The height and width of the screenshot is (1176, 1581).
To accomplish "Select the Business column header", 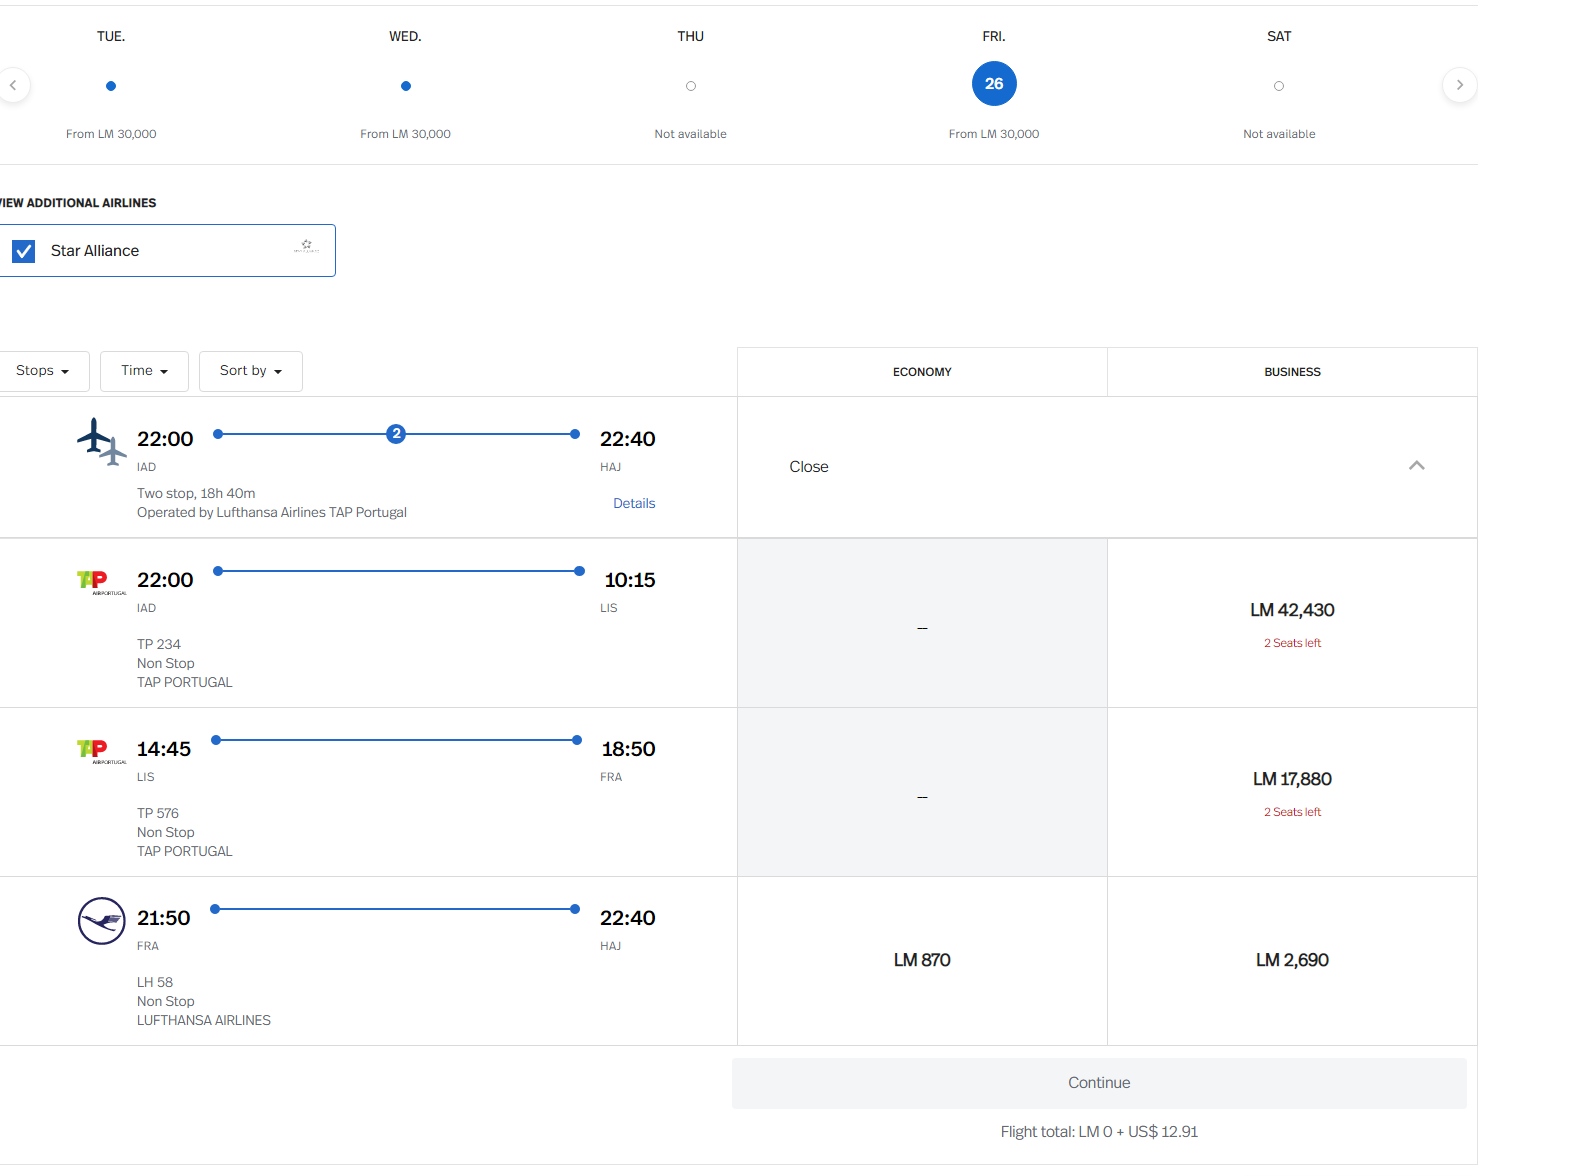I will click(1291, 372).
